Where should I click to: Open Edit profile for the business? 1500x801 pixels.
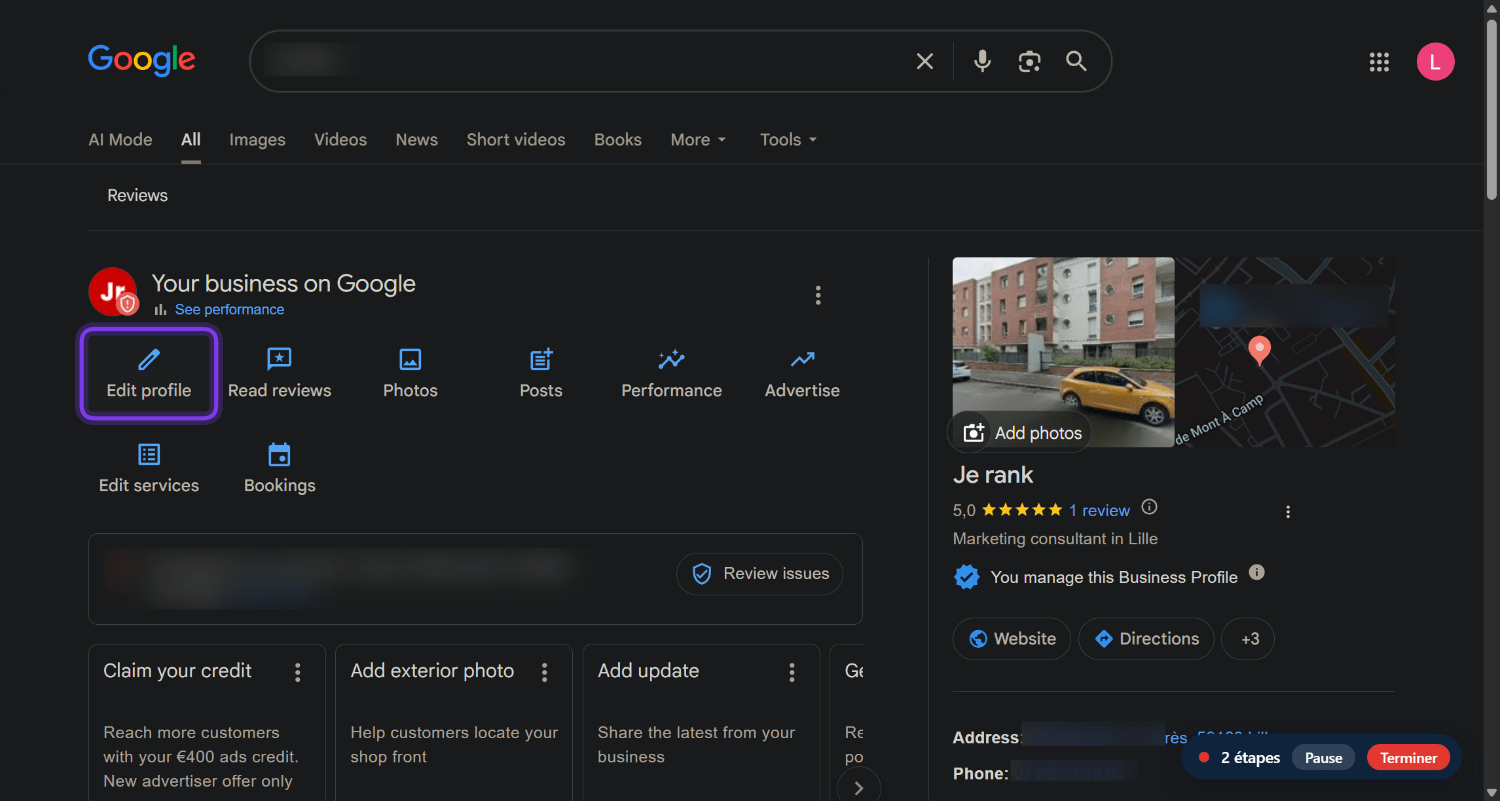tap(149, 374)
